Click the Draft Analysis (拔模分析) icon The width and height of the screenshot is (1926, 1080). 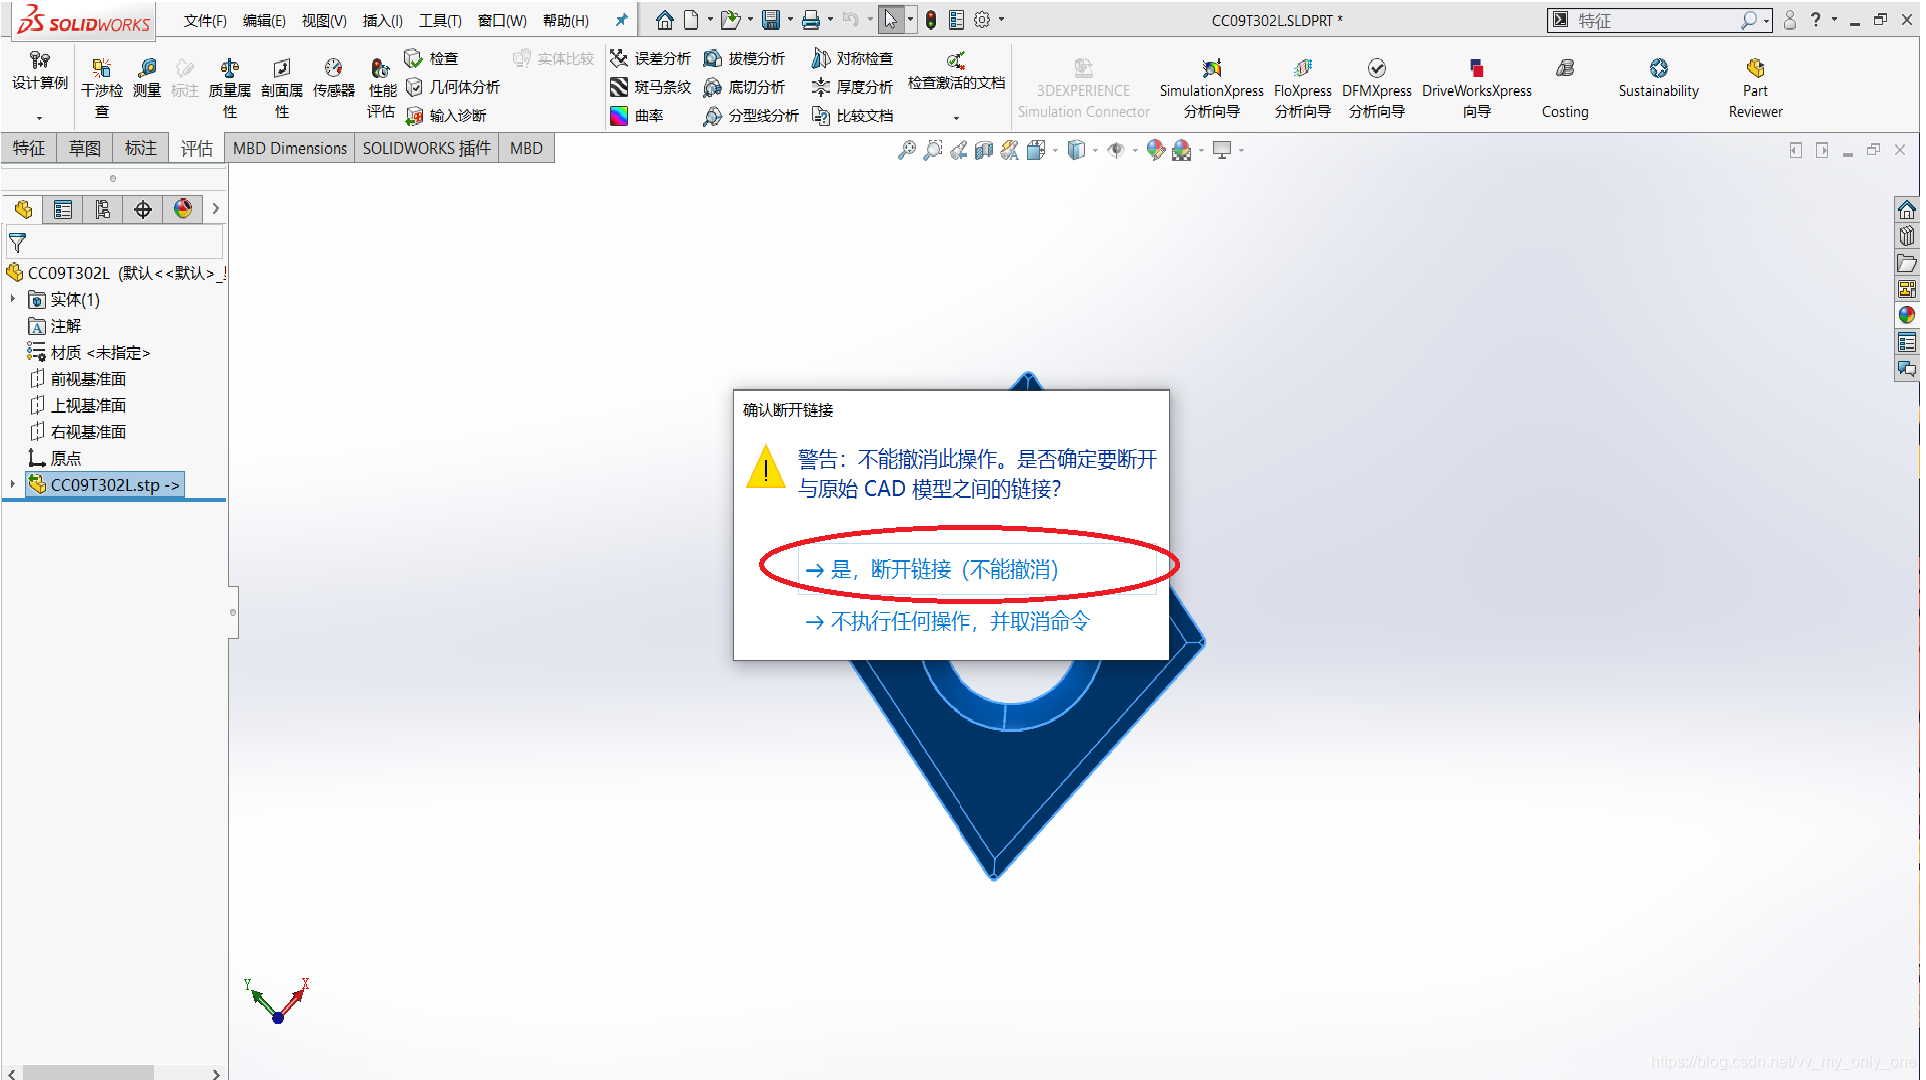point(713,59)
